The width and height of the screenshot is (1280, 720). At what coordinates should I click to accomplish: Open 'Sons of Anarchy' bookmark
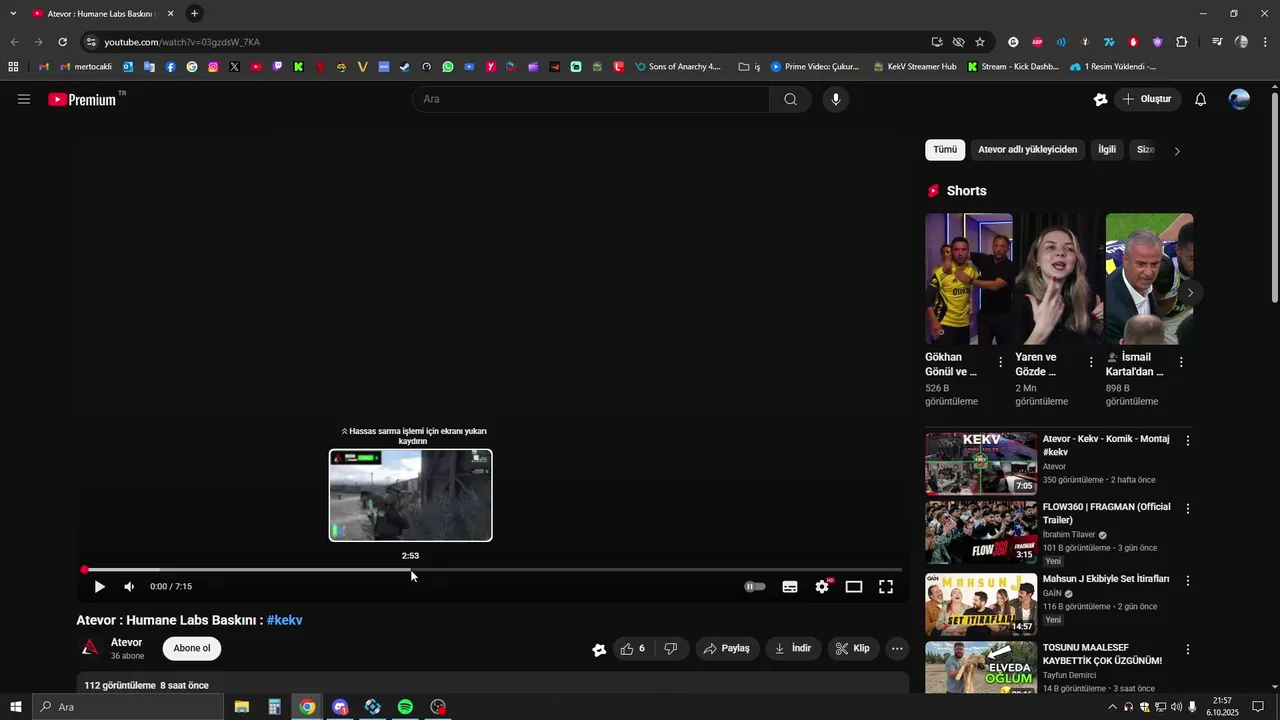[677, 67]
